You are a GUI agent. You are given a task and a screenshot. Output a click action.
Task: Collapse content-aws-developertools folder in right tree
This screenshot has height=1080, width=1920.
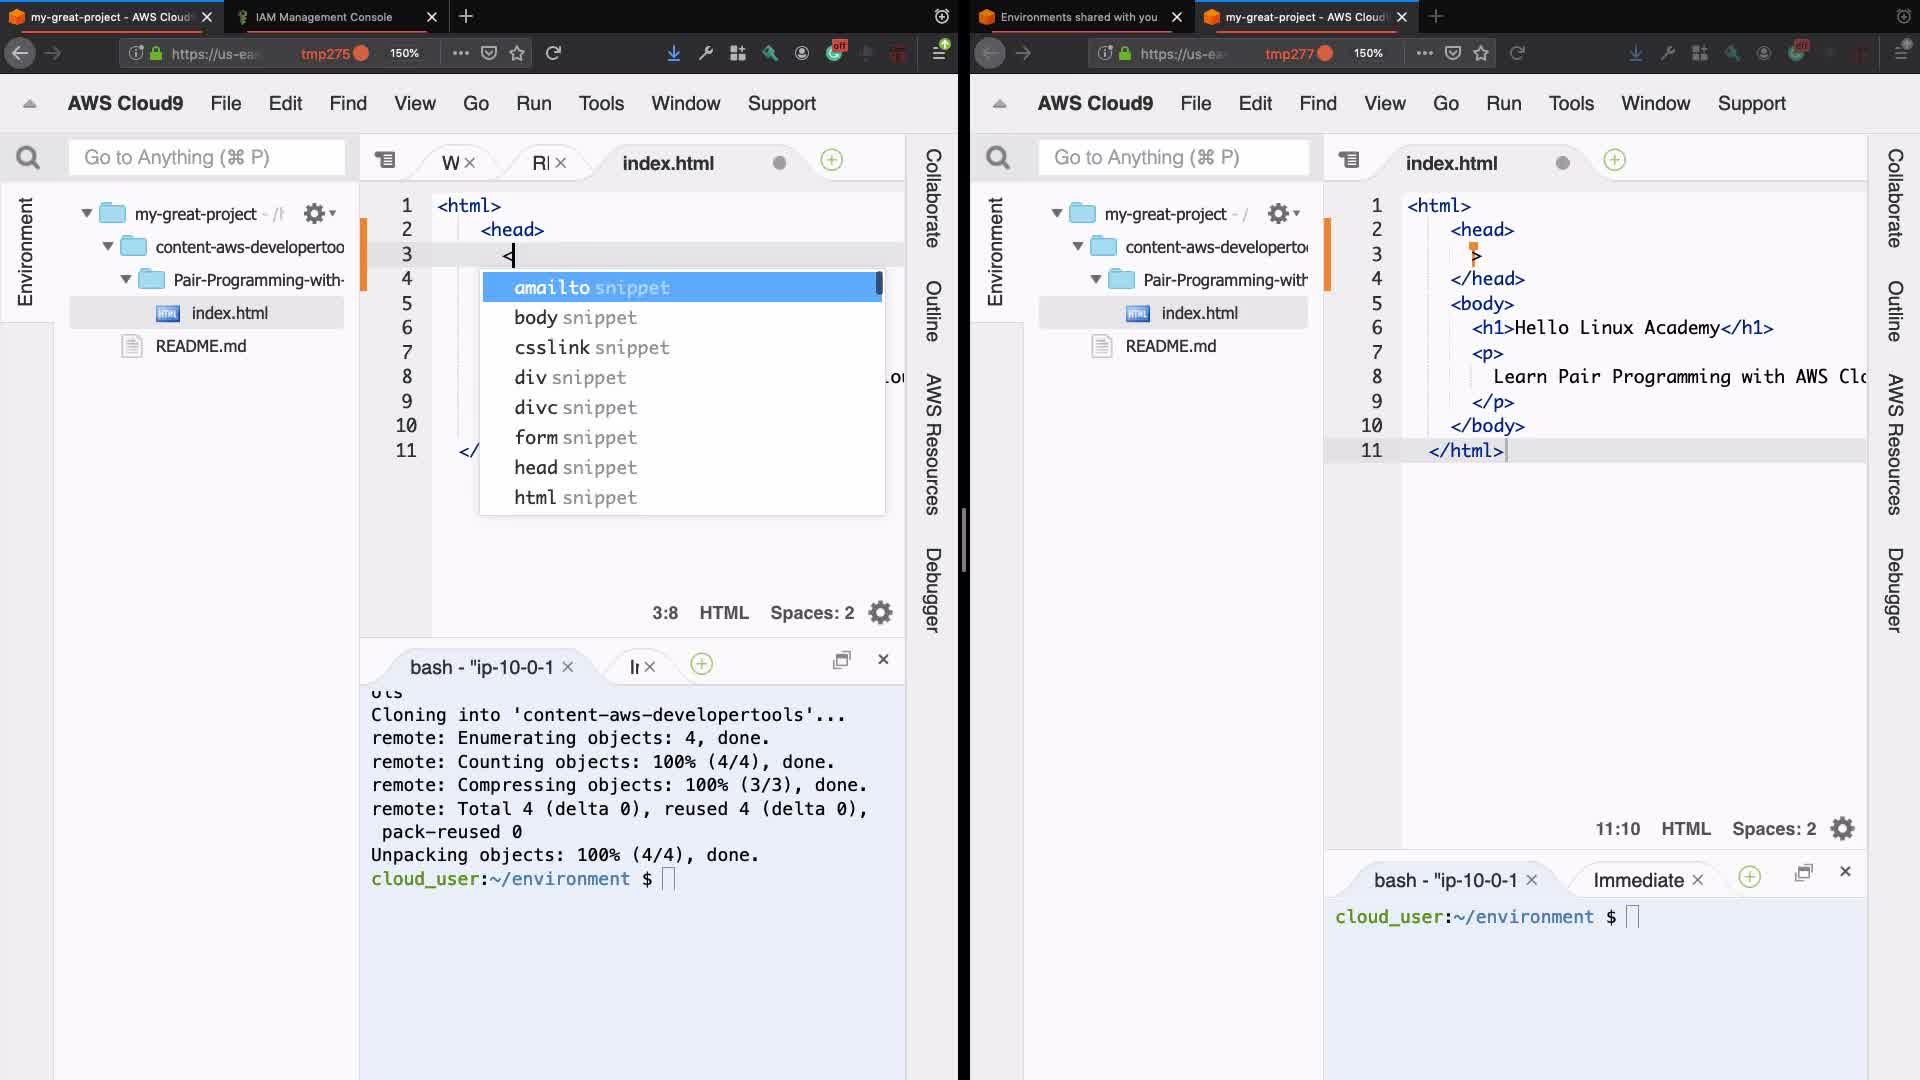[1078, 246]
